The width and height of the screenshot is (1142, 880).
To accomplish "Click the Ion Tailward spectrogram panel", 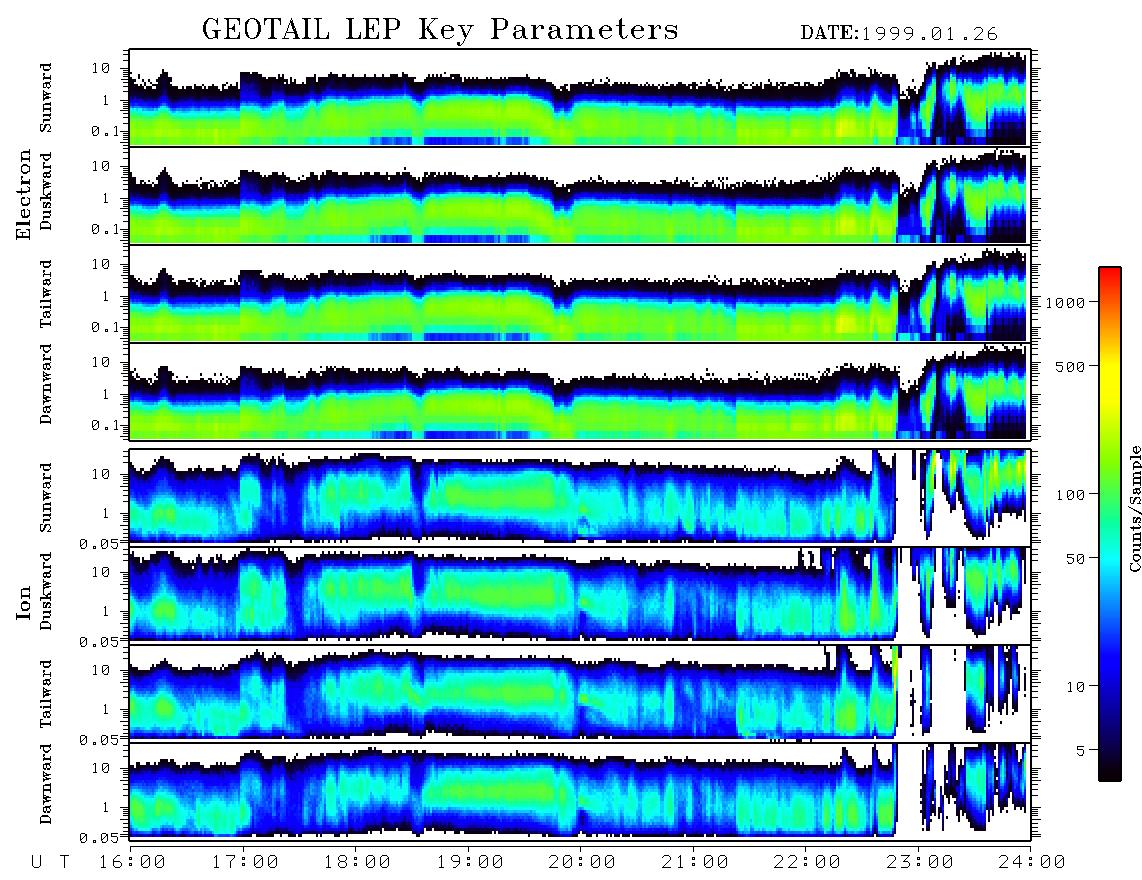I will point(580,693).
